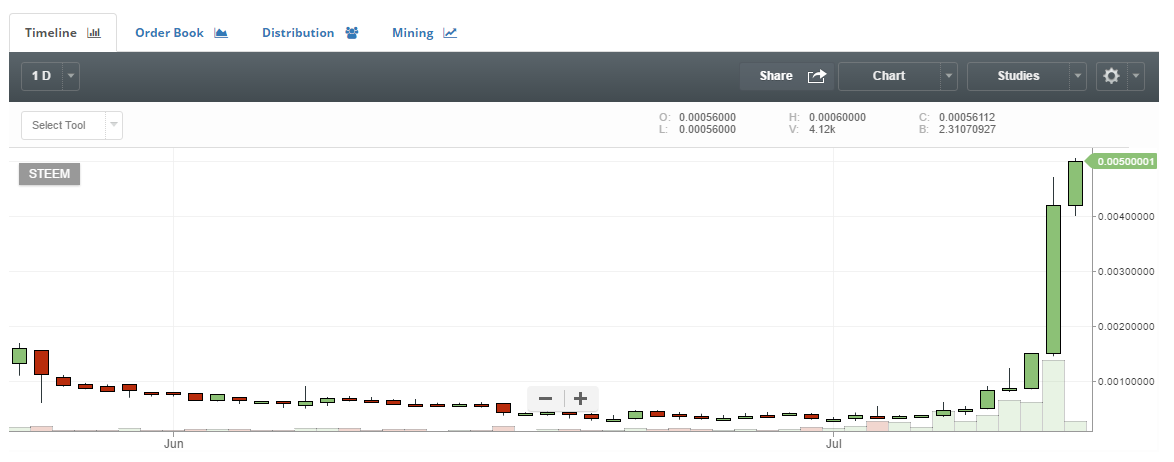The width and height of the screenshot is (1174, 462).
Task: Click the line chart icon beside Mining
Action: click(x=450, y=33)
